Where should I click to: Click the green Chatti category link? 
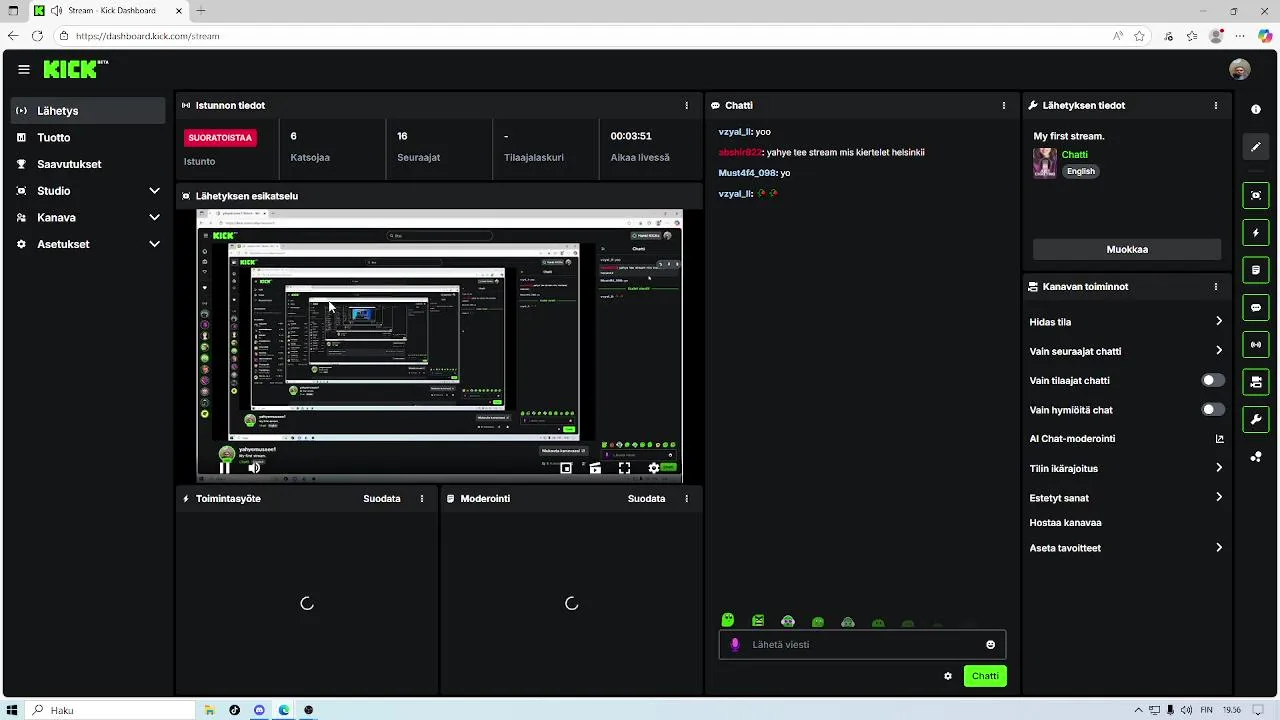[x=1075, y=154]
